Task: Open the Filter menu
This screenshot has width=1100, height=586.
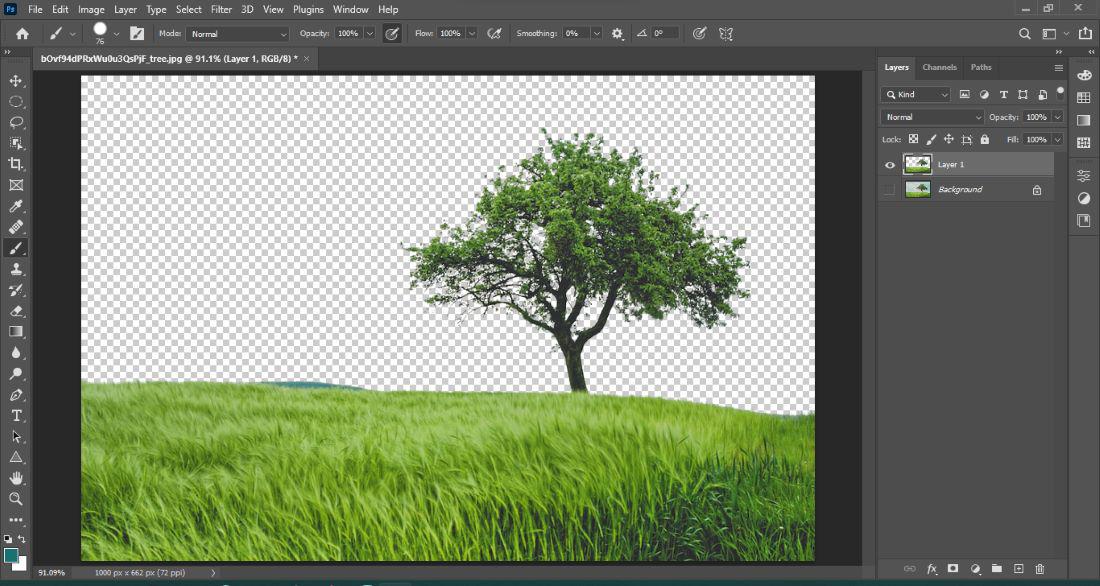Action: (x=221, y=9)
